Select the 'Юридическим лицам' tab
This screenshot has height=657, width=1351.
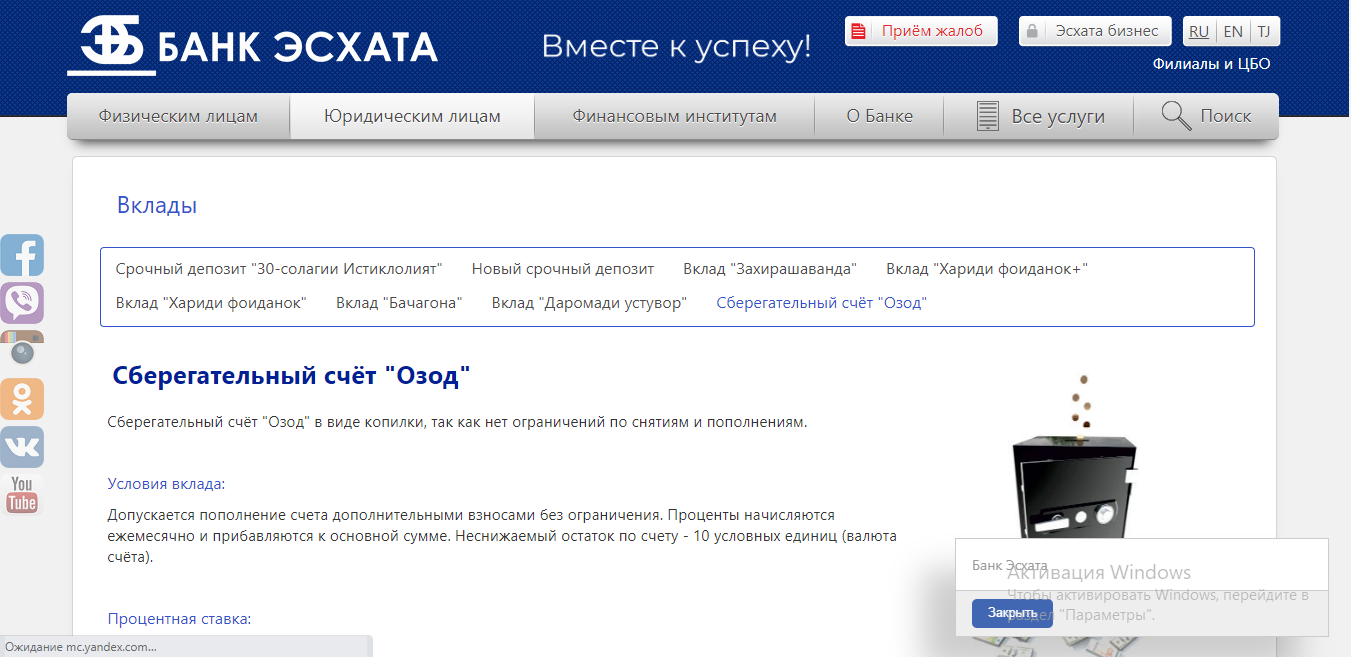[412, 116]
